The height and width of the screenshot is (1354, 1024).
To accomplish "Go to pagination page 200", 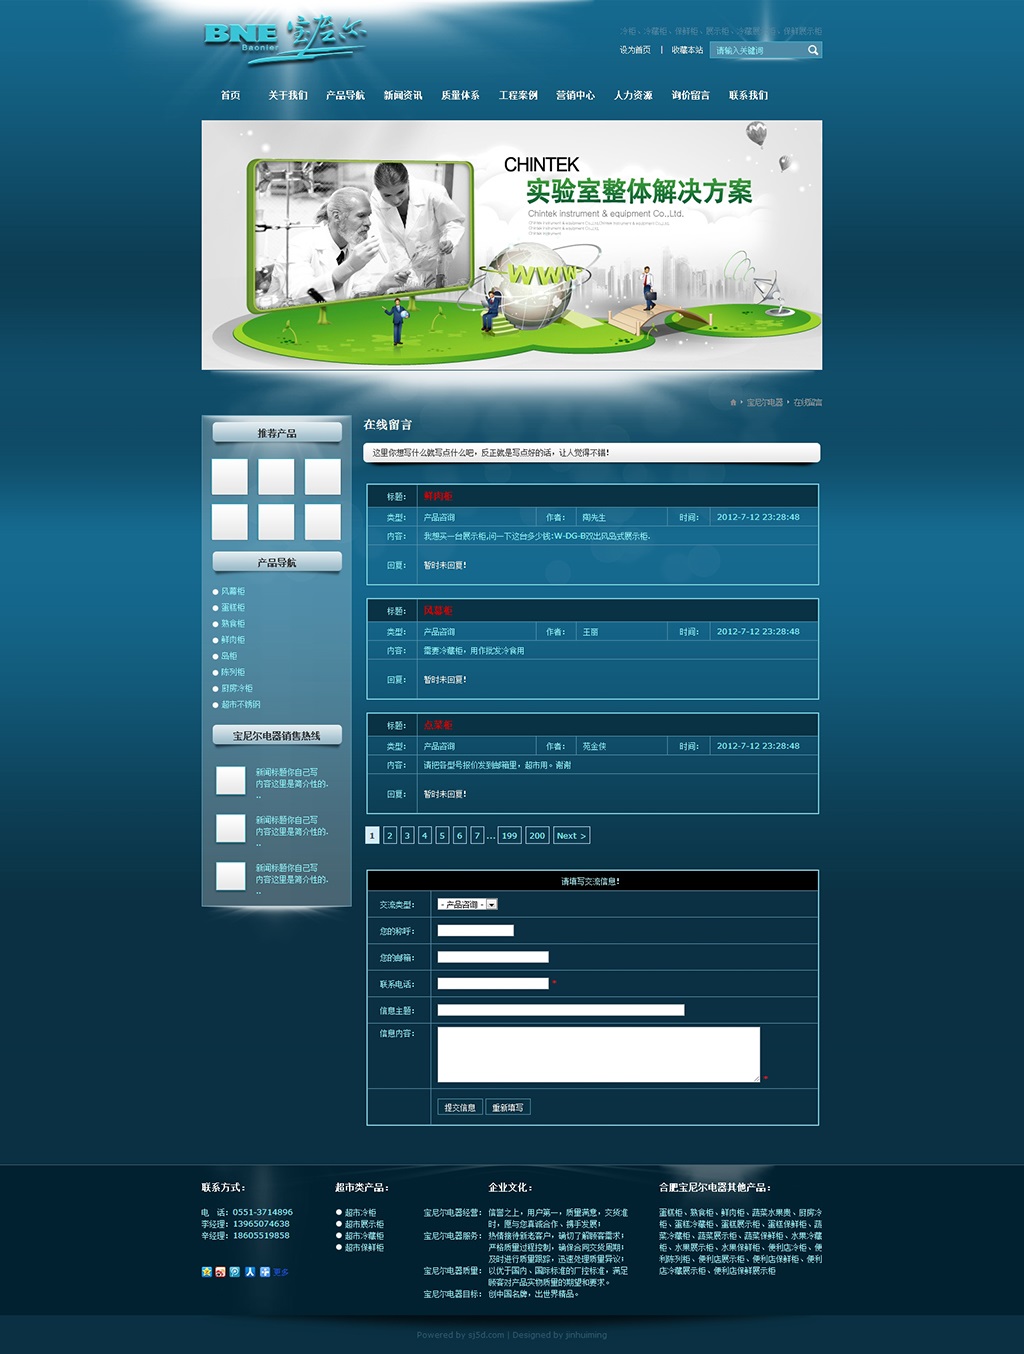I will click(x=536, y=834).
